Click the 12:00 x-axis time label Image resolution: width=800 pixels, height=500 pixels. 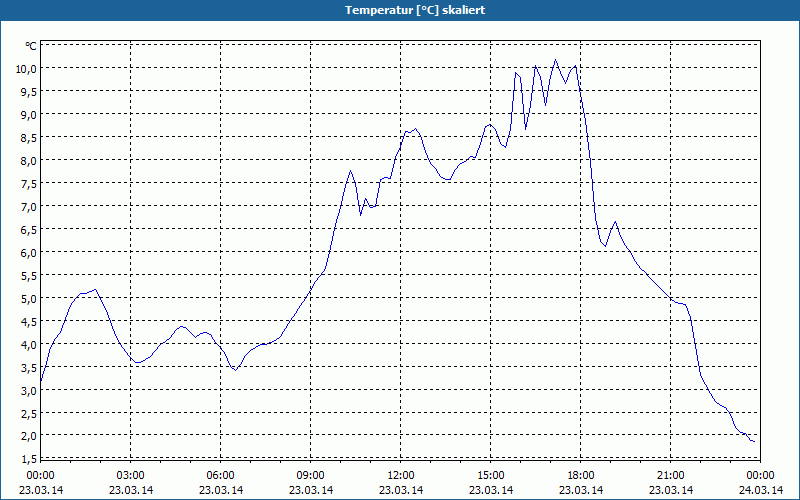(x=401, y=476)
